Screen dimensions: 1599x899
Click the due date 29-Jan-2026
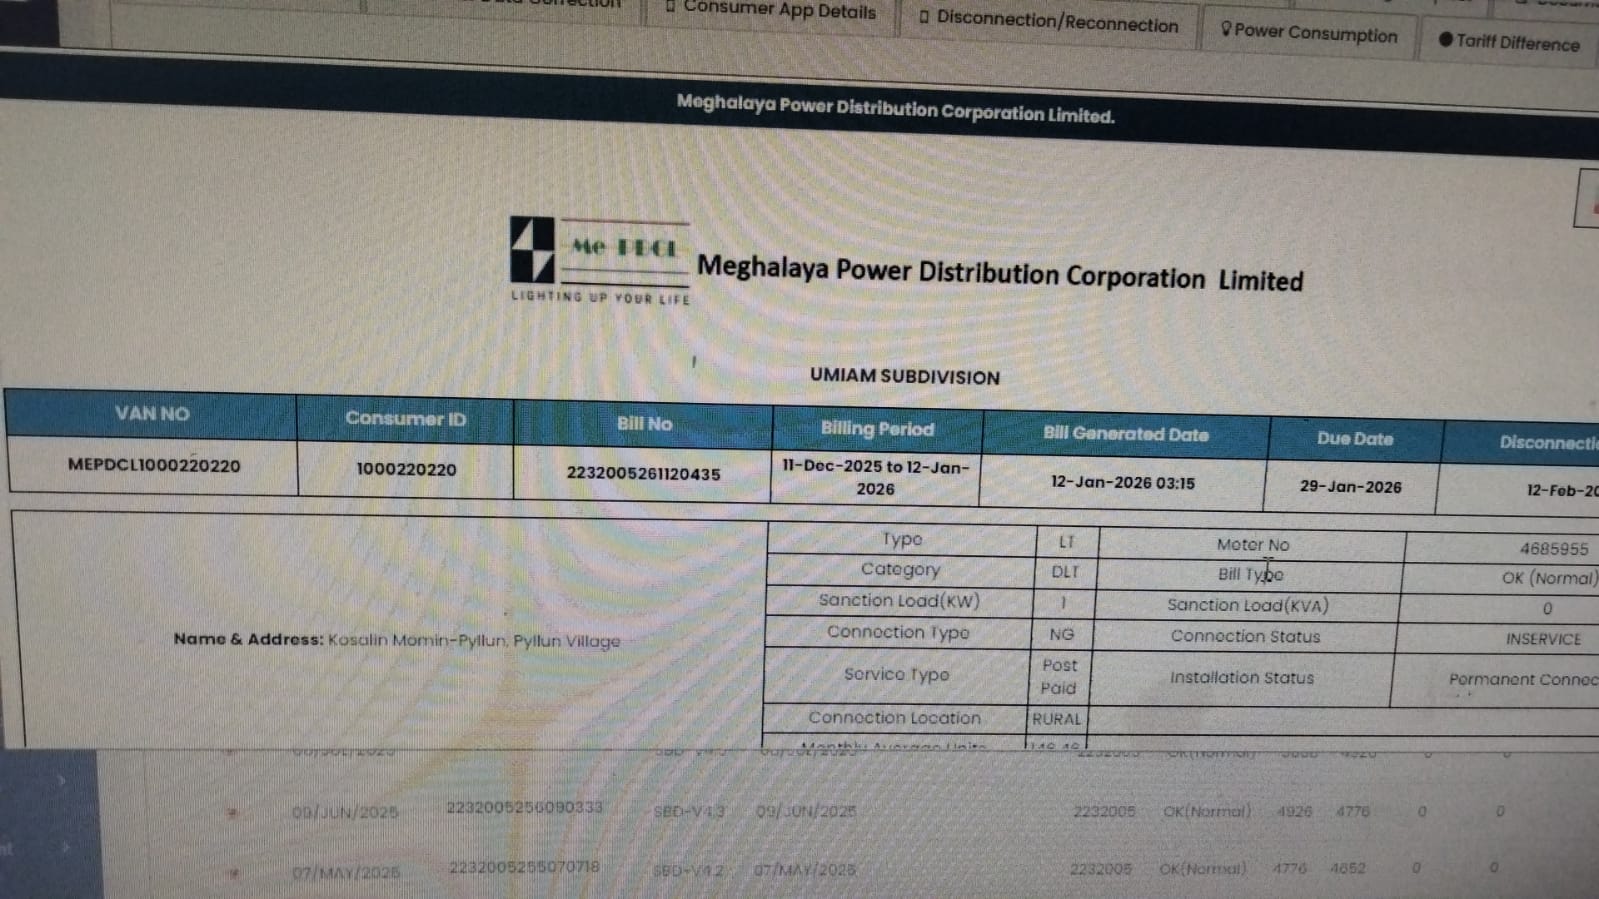tap(1350, 486)
